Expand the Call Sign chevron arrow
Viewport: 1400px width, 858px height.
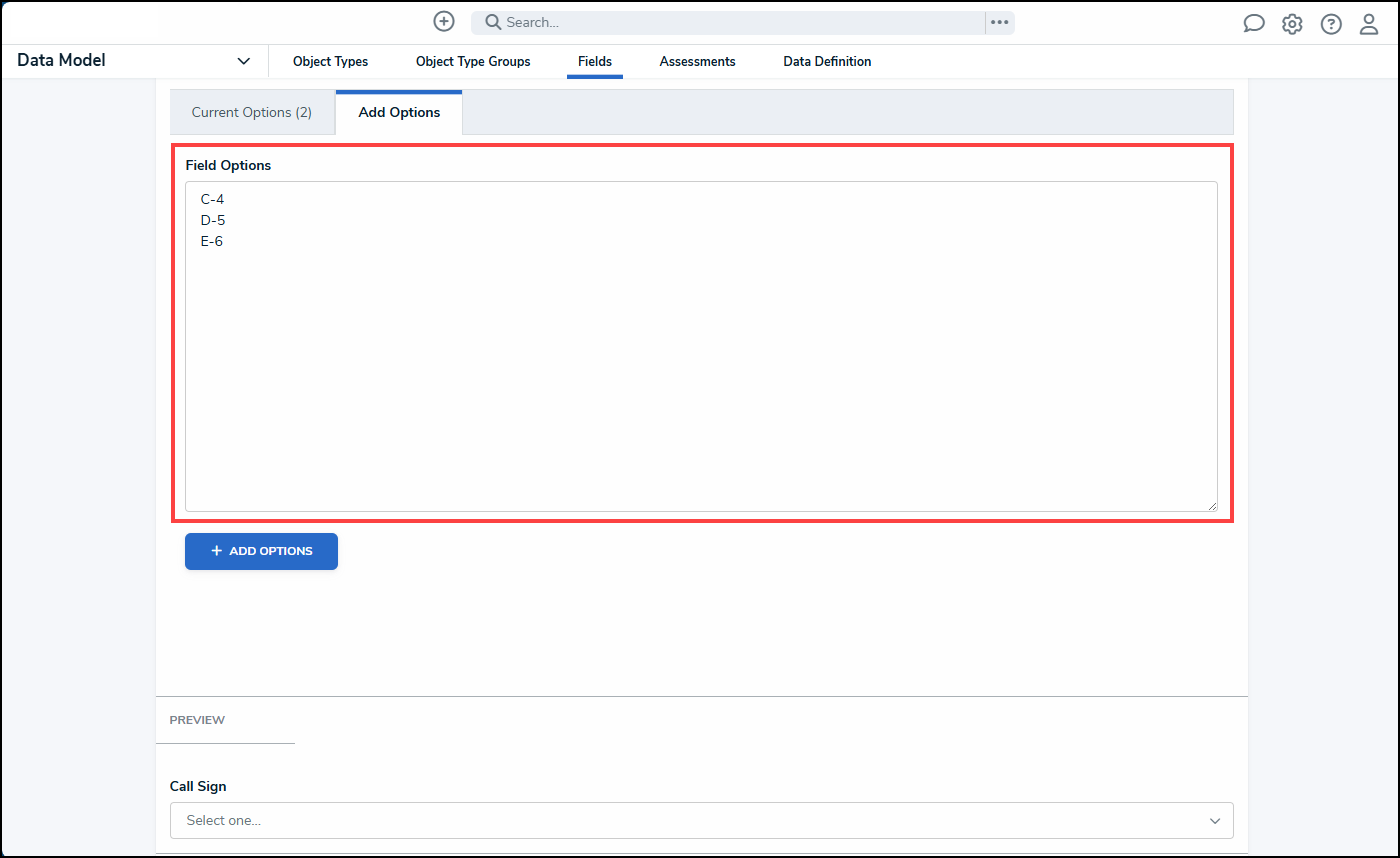(x=1214, y=820)
